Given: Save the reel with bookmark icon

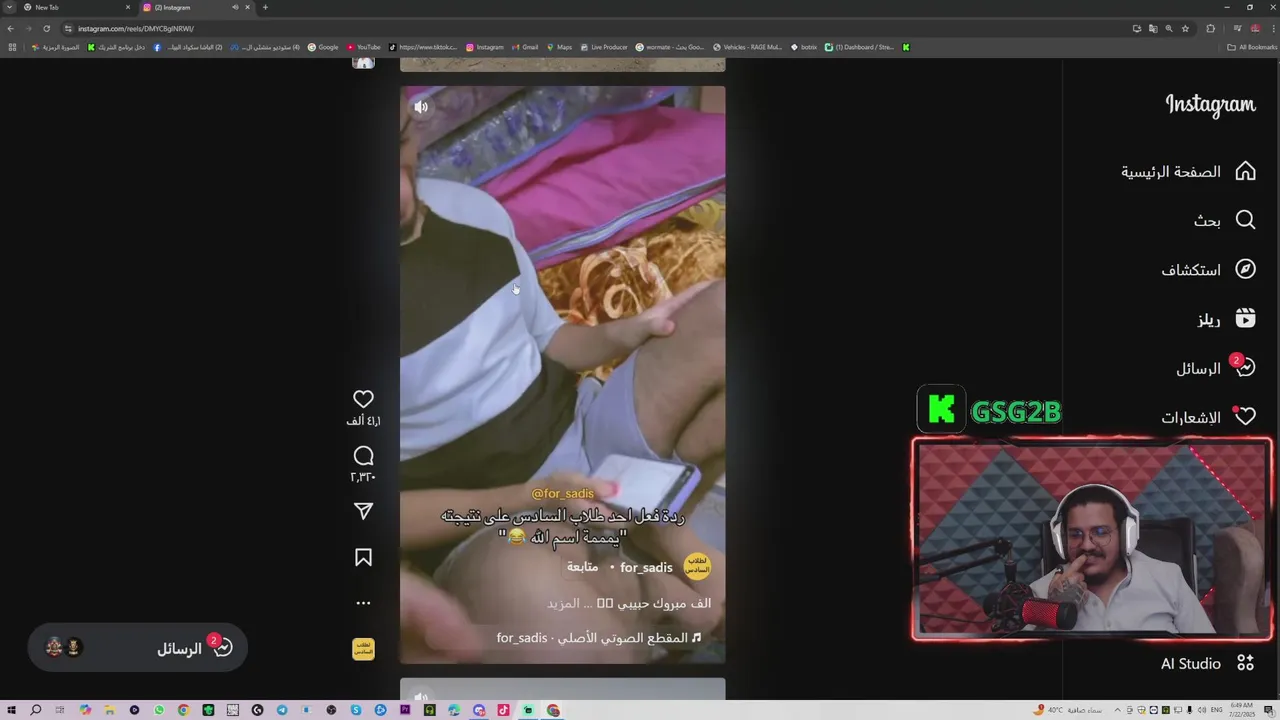Looking at the screenshot, I should click(x=363, y=557).
